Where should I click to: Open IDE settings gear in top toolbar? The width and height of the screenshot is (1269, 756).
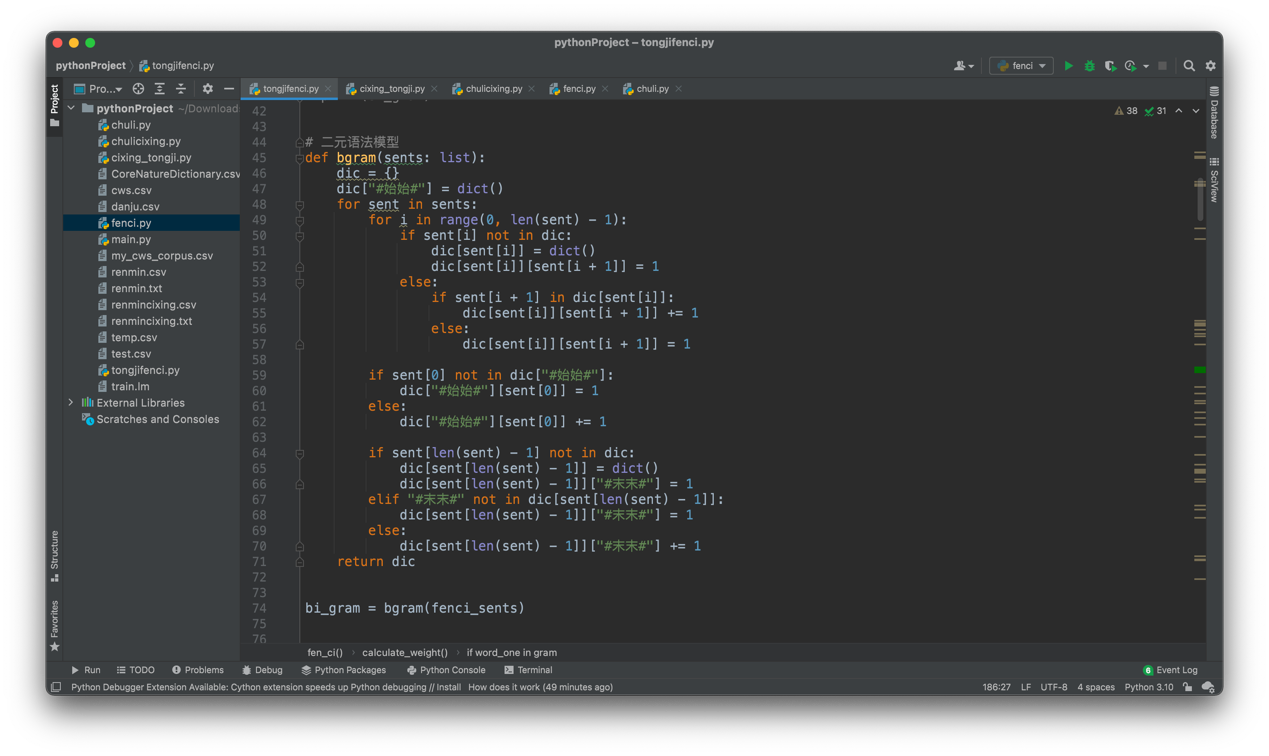1210,66
